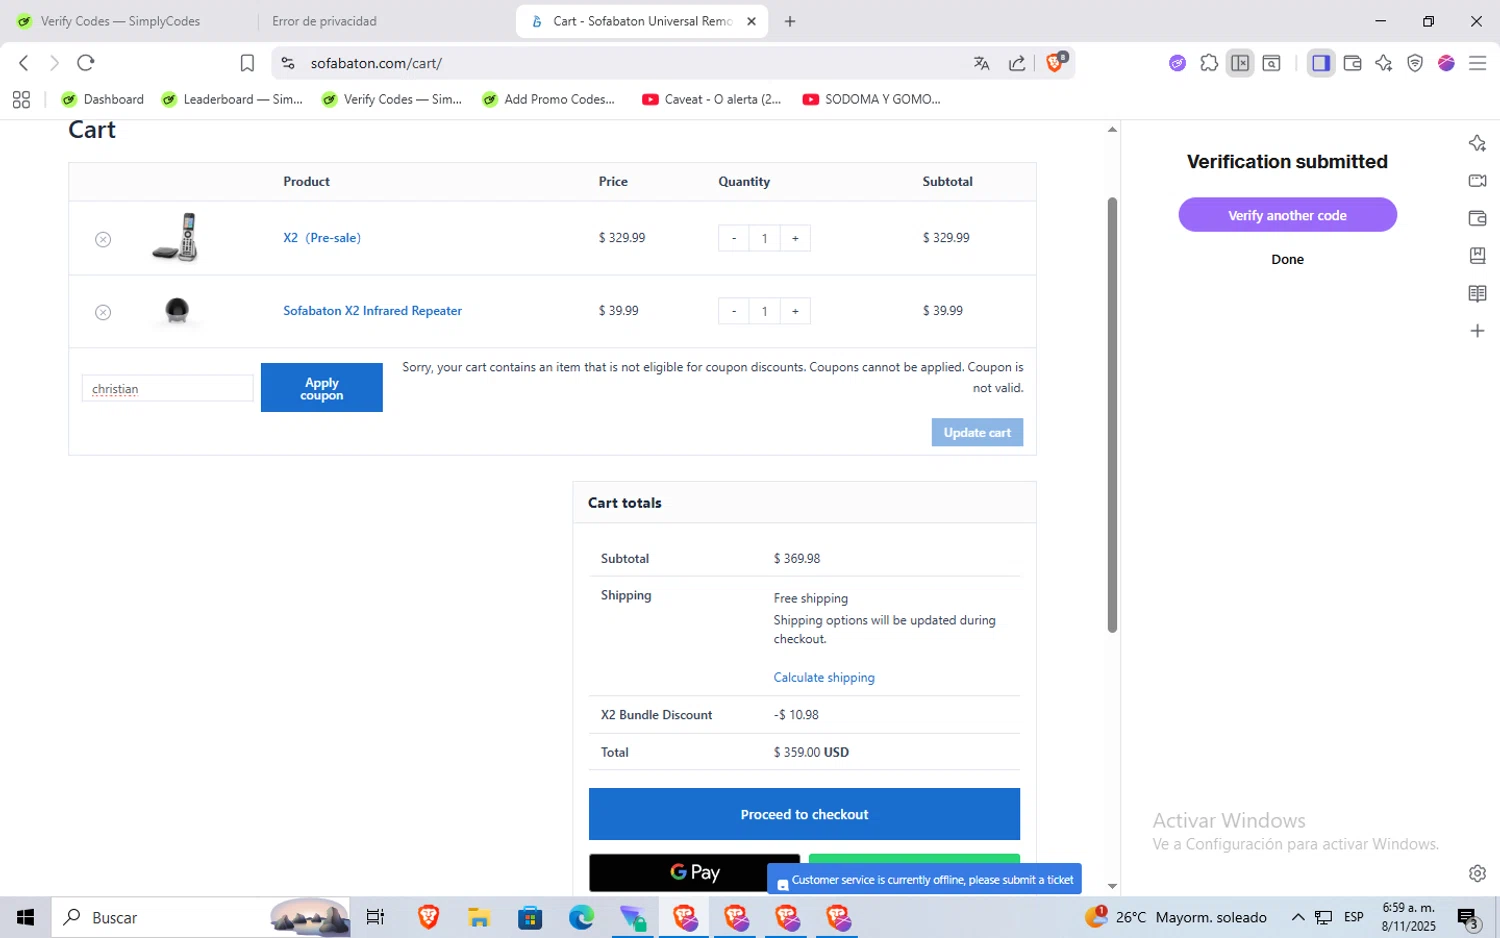Open the purple SimplyCodes extension icon
Screen dimensions: 1500x938
point(1177,63)
